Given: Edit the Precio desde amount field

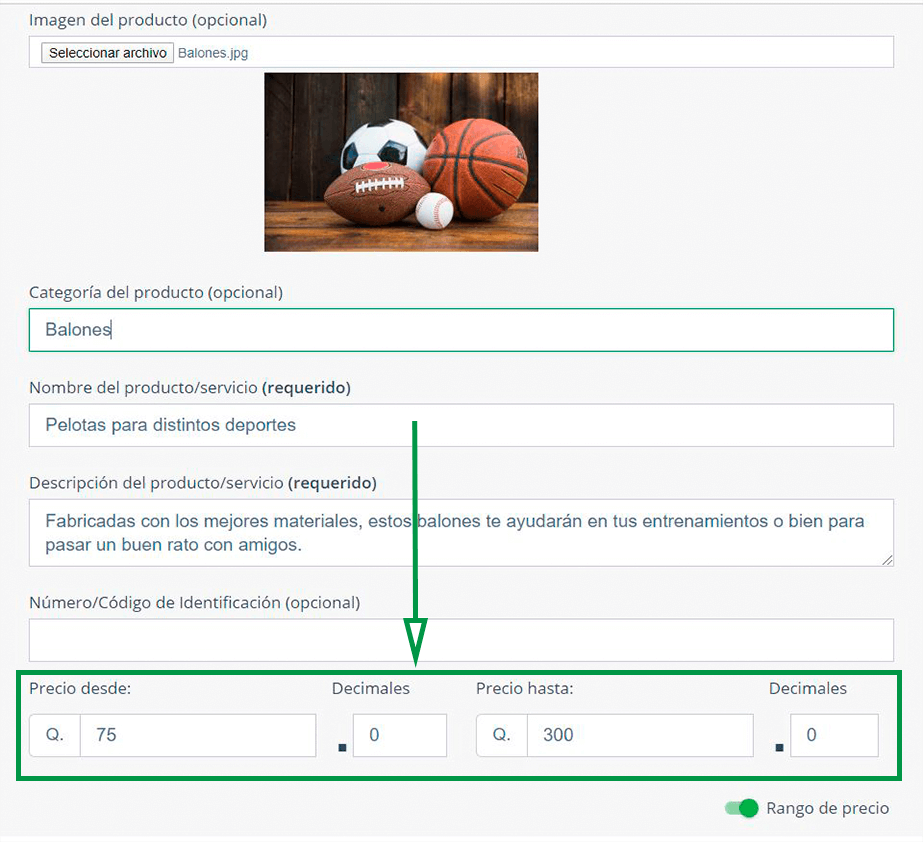Looking at the screenshot, I should [198, 735].
